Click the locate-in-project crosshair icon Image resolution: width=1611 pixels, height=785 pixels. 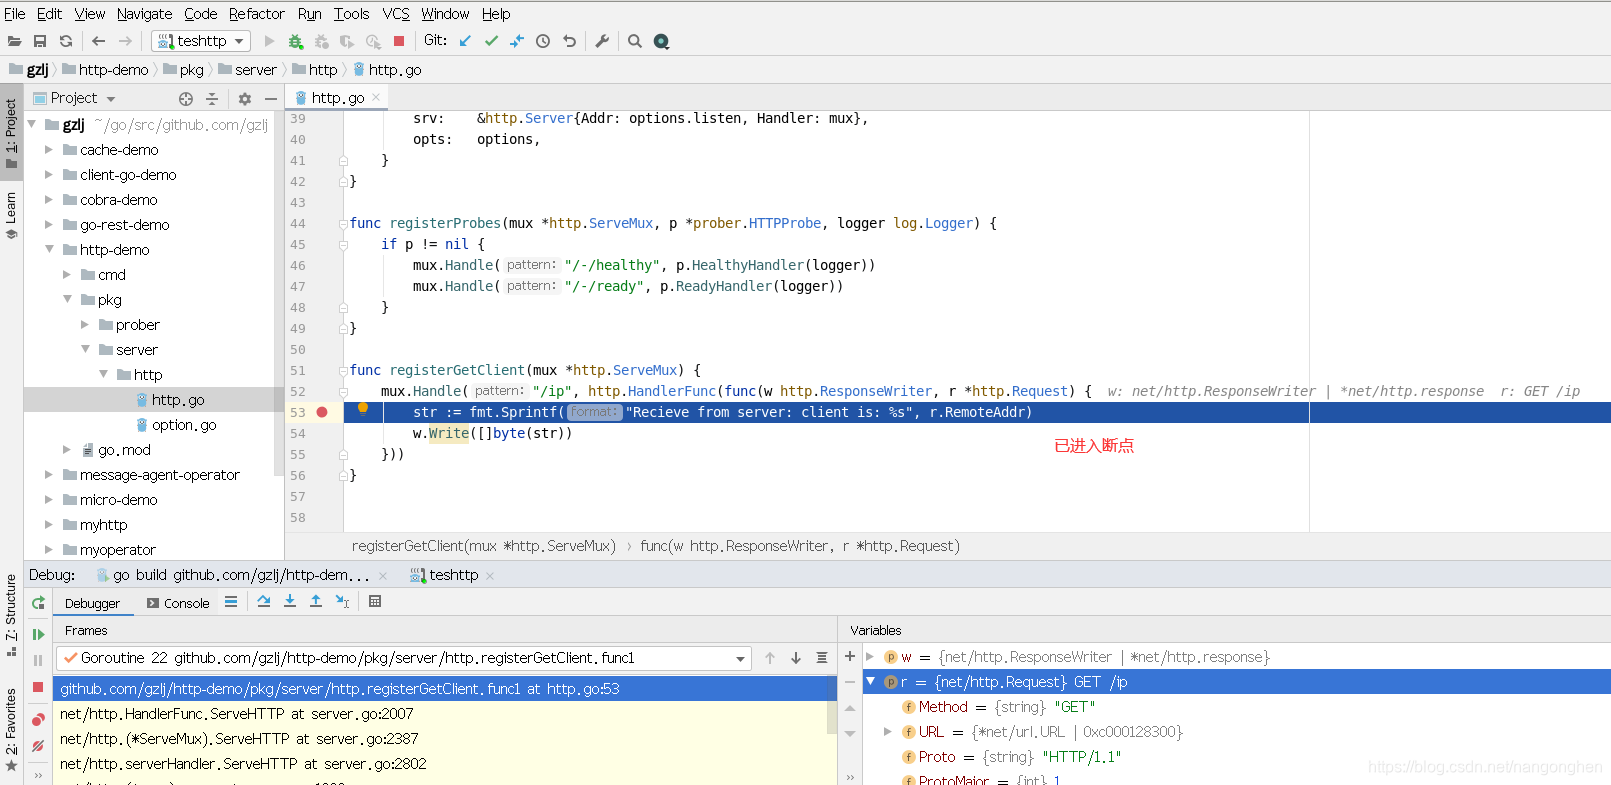186,99
